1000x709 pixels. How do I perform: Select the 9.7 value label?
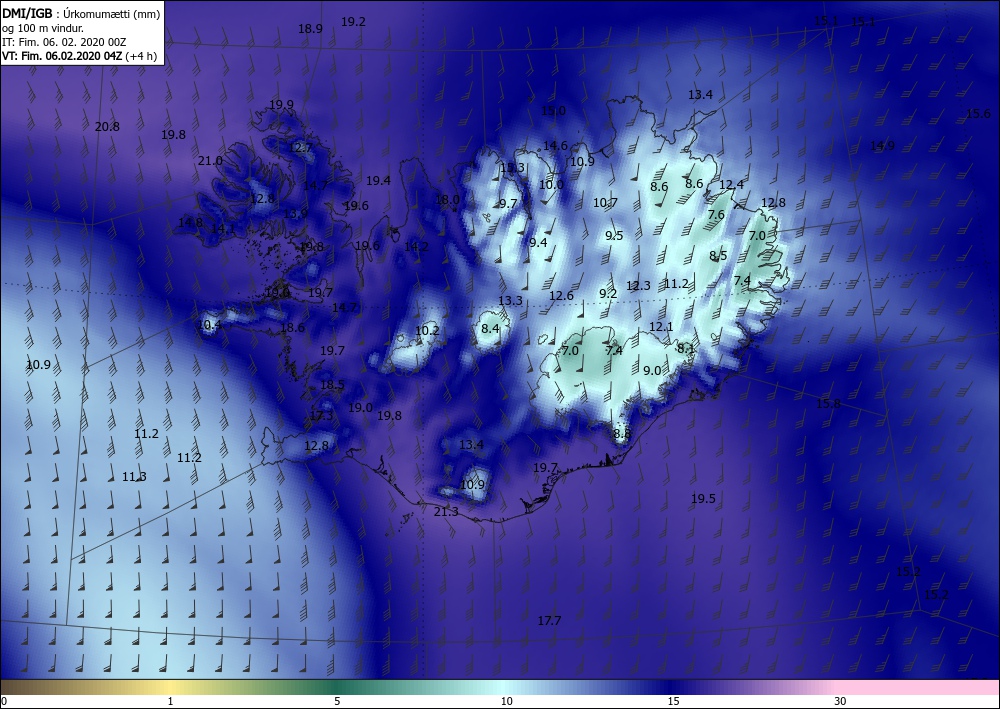point(508,203)
